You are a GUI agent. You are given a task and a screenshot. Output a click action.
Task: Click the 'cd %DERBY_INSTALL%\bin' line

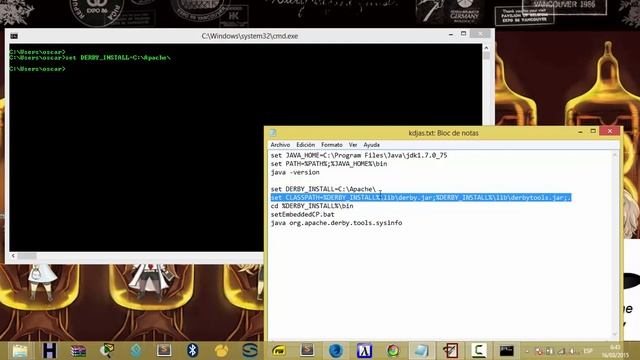312,206
